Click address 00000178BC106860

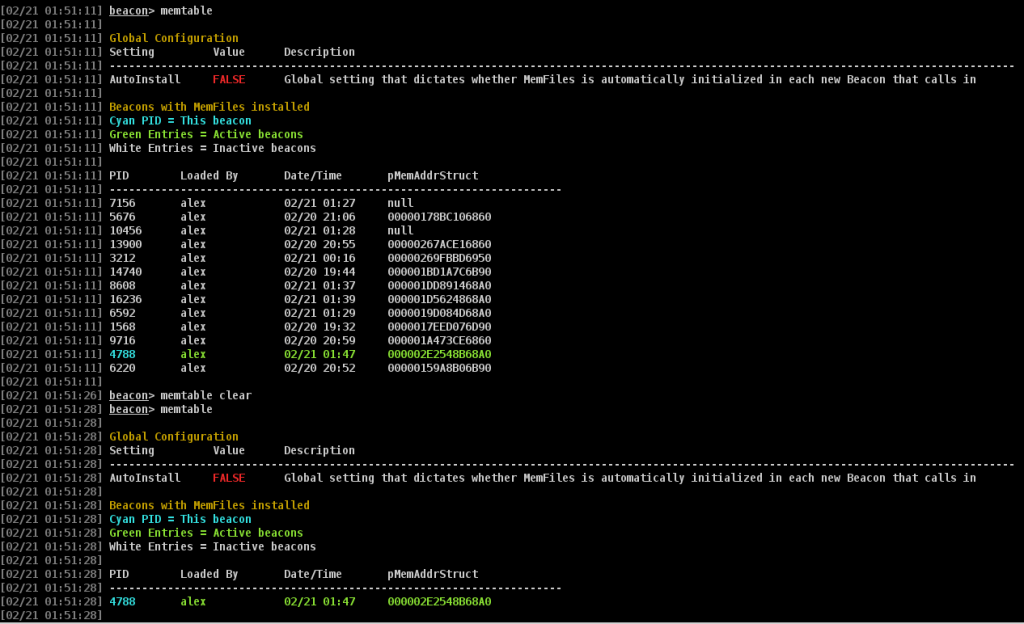pyautogui.click(x=440, y=217)
